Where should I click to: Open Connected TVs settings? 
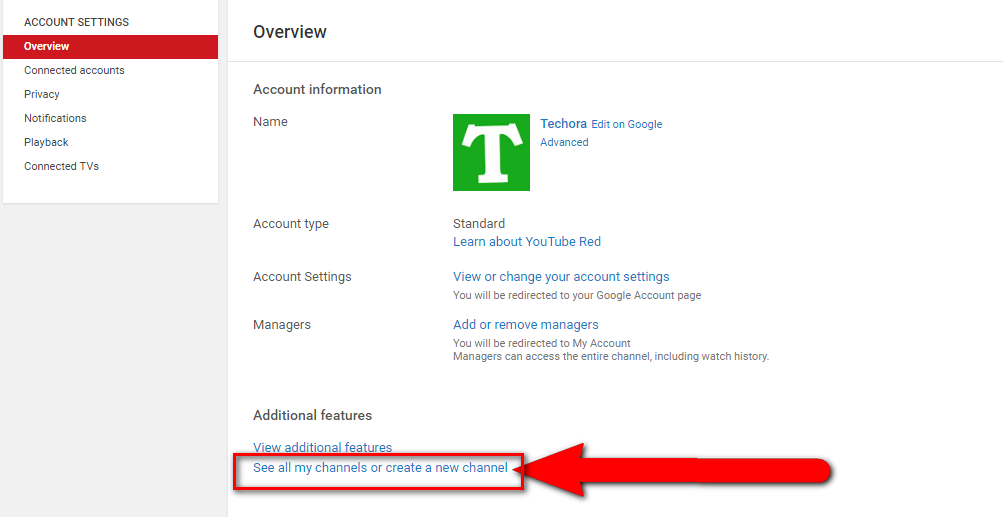coord(61,166)
